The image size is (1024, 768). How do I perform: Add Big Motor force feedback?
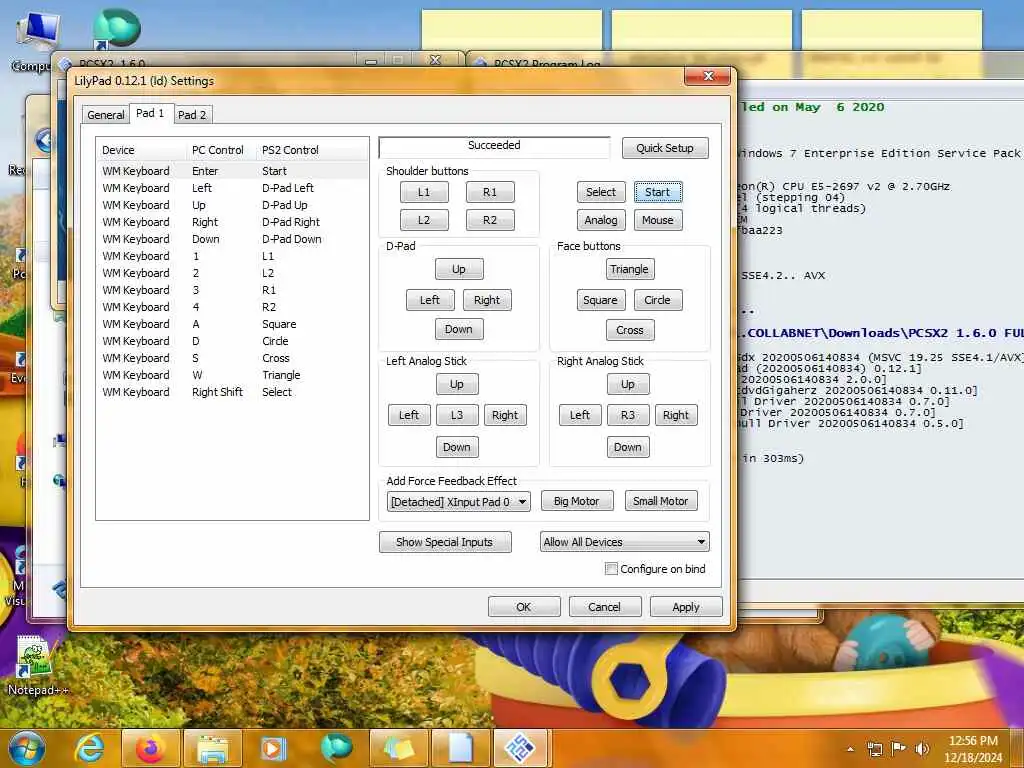click(x=577, y=501)
